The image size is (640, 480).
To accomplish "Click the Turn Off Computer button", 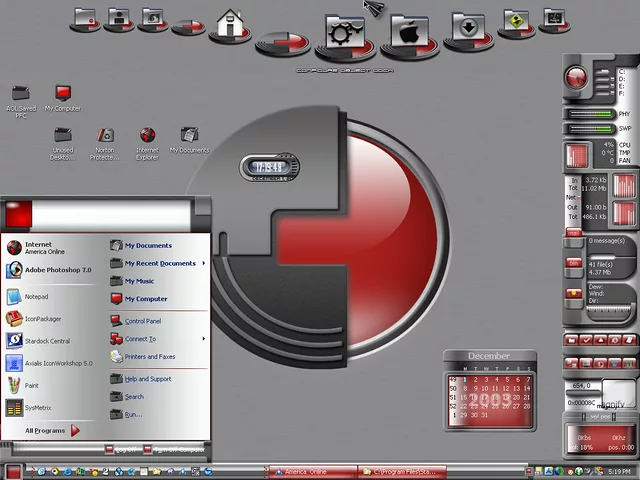I will [174, 449].
